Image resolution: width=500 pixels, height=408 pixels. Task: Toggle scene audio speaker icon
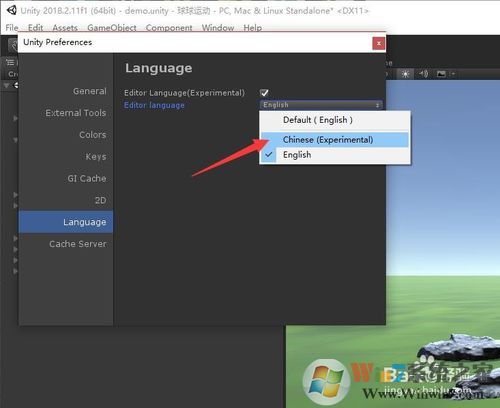tap(424, 74)
